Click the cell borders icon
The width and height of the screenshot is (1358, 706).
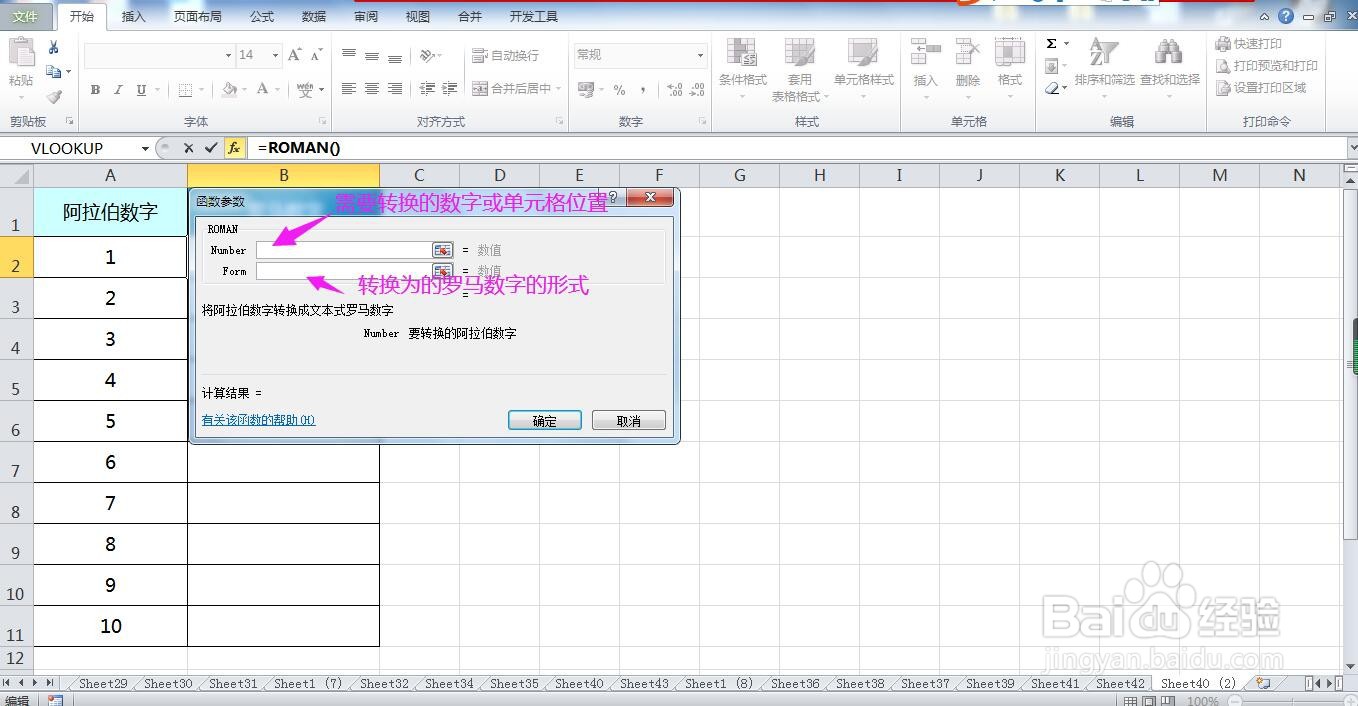185,90
